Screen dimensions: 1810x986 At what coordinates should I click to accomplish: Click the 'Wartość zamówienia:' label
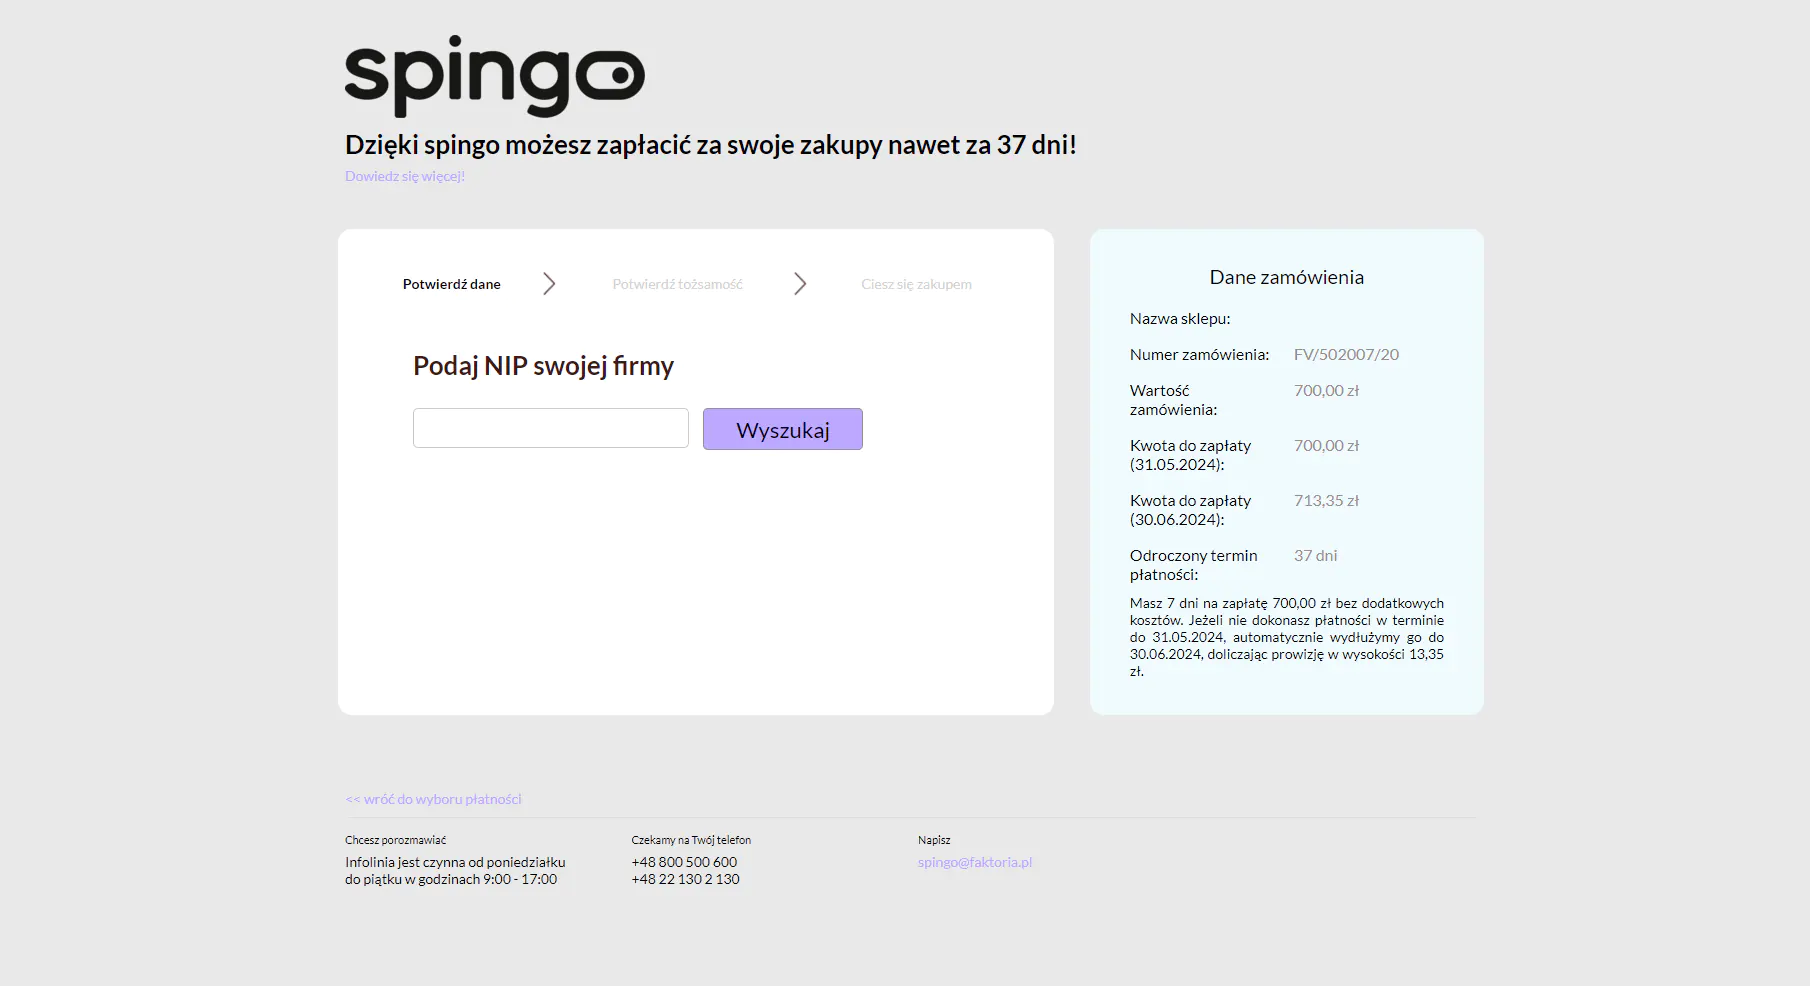pyautogui.click(x=1174, y=400)
